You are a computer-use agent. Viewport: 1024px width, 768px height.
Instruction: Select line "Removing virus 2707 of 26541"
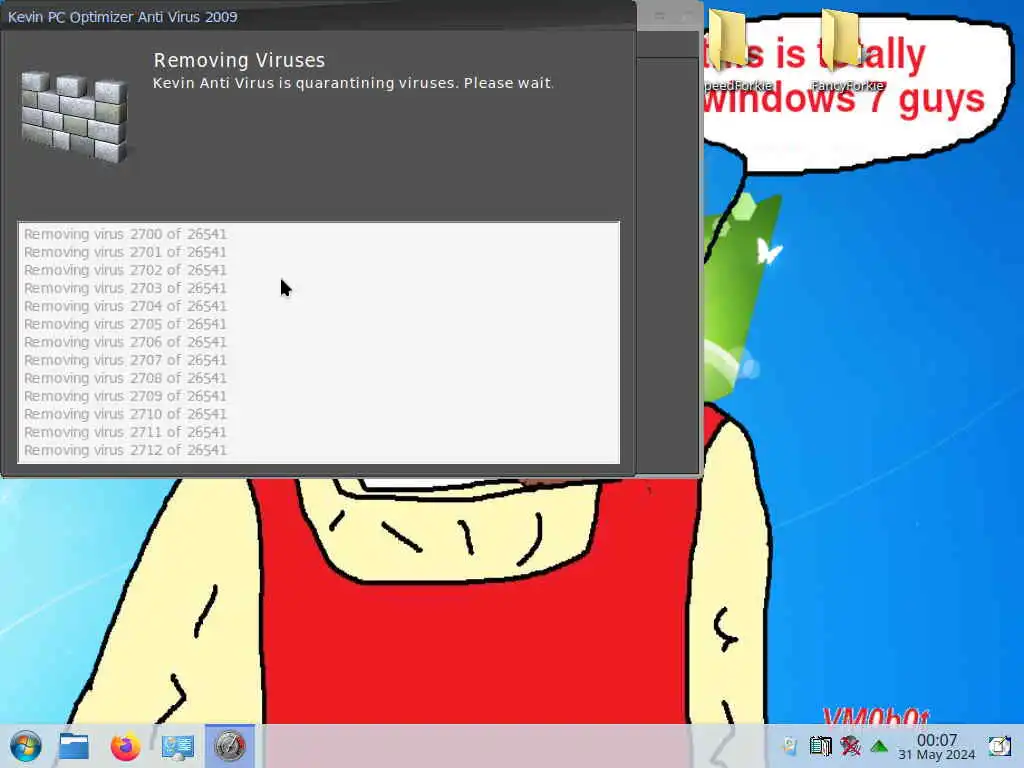pos(125,360)
